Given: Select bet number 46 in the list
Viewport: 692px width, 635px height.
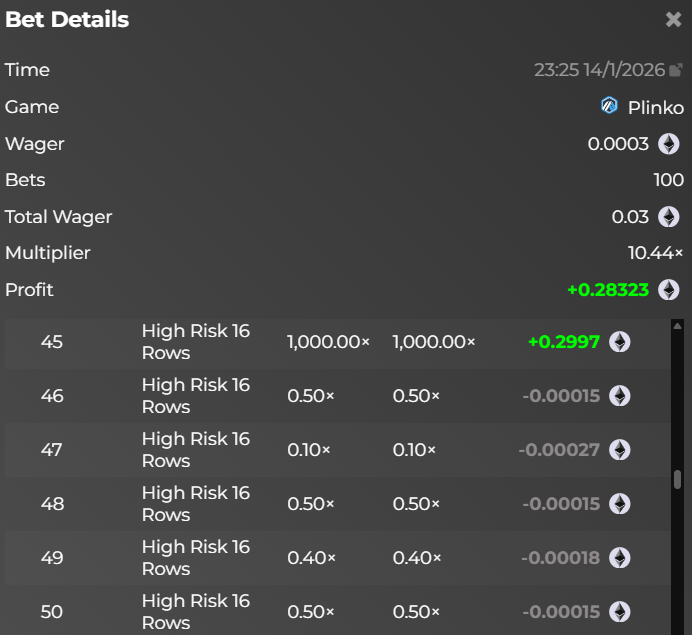Looking at the screenshot, I should coord(52,396).
